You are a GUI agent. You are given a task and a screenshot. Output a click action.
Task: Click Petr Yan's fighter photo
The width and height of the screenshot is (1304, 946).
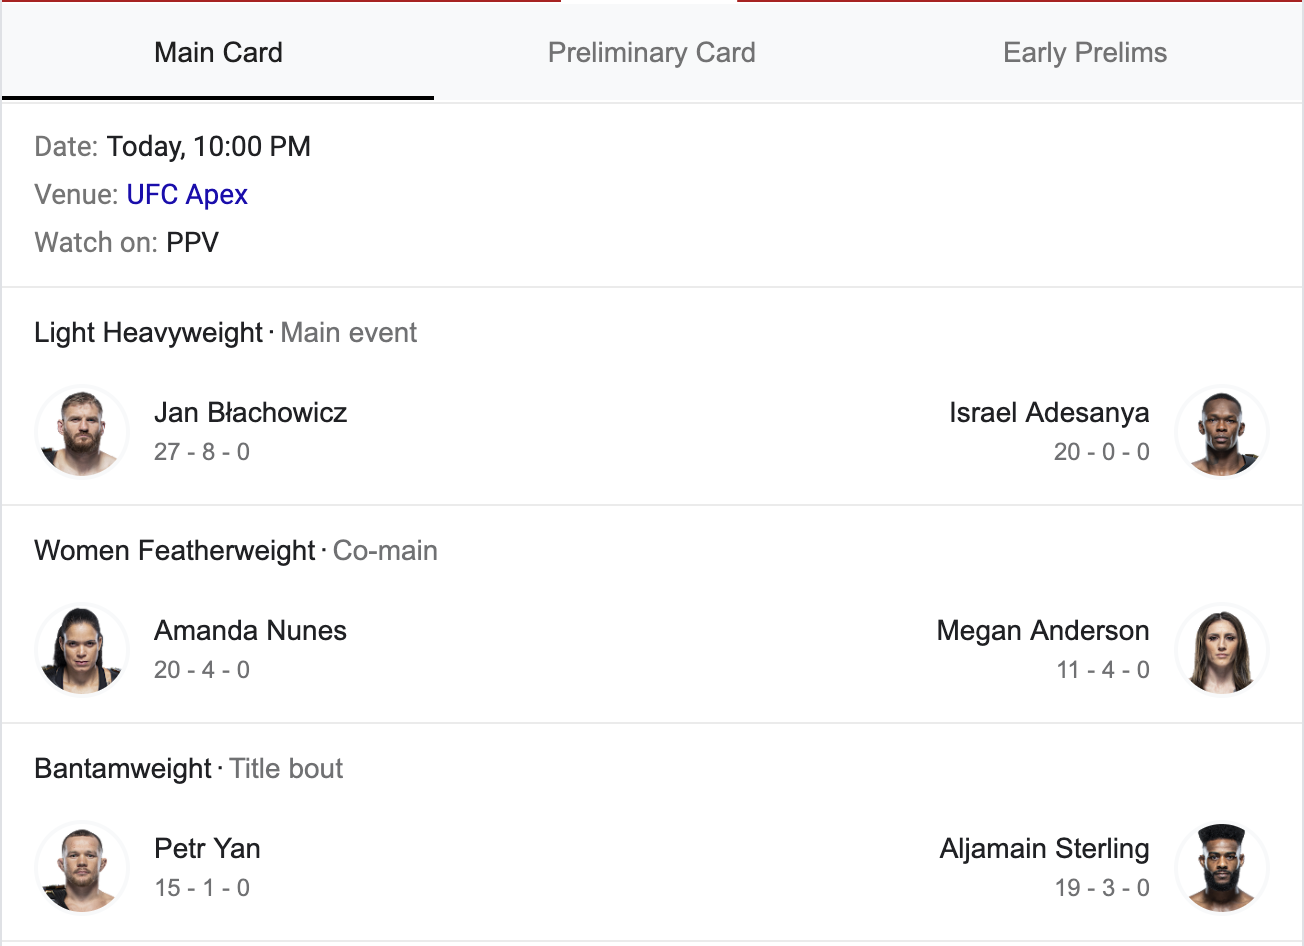[x=82, y=868]
